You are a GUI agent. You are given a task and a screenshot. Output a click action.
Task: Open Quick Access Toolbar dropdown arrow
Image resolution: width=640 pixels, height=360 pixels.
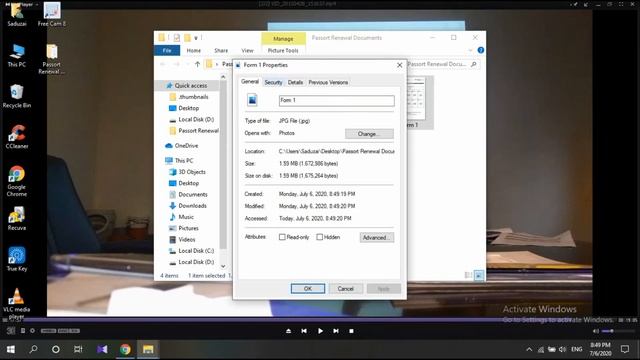pyautogui.click(x=196, y=38)
